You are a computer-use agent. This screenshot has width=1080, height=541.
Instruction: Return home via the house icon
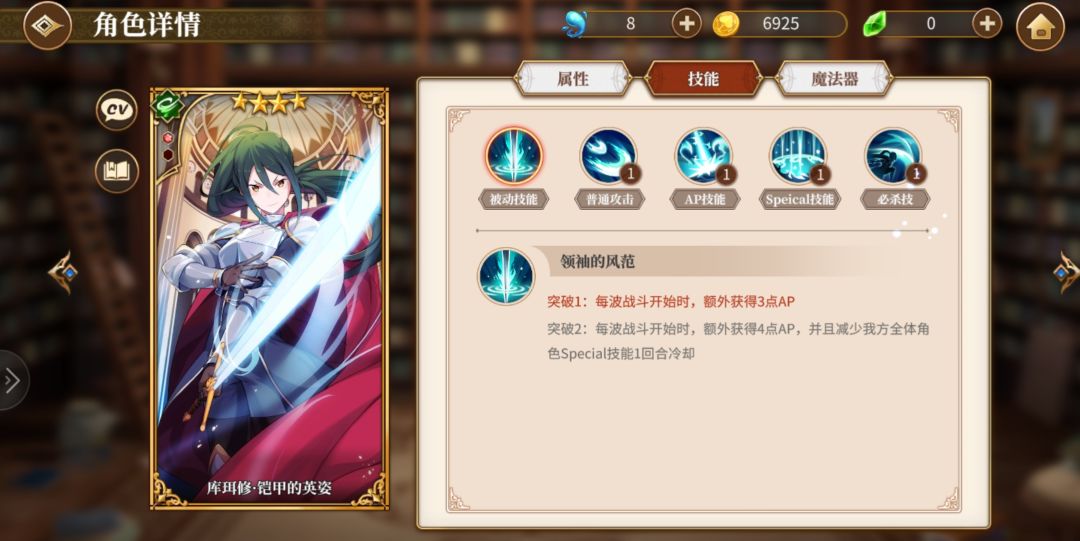click(x=1040, y=26)
